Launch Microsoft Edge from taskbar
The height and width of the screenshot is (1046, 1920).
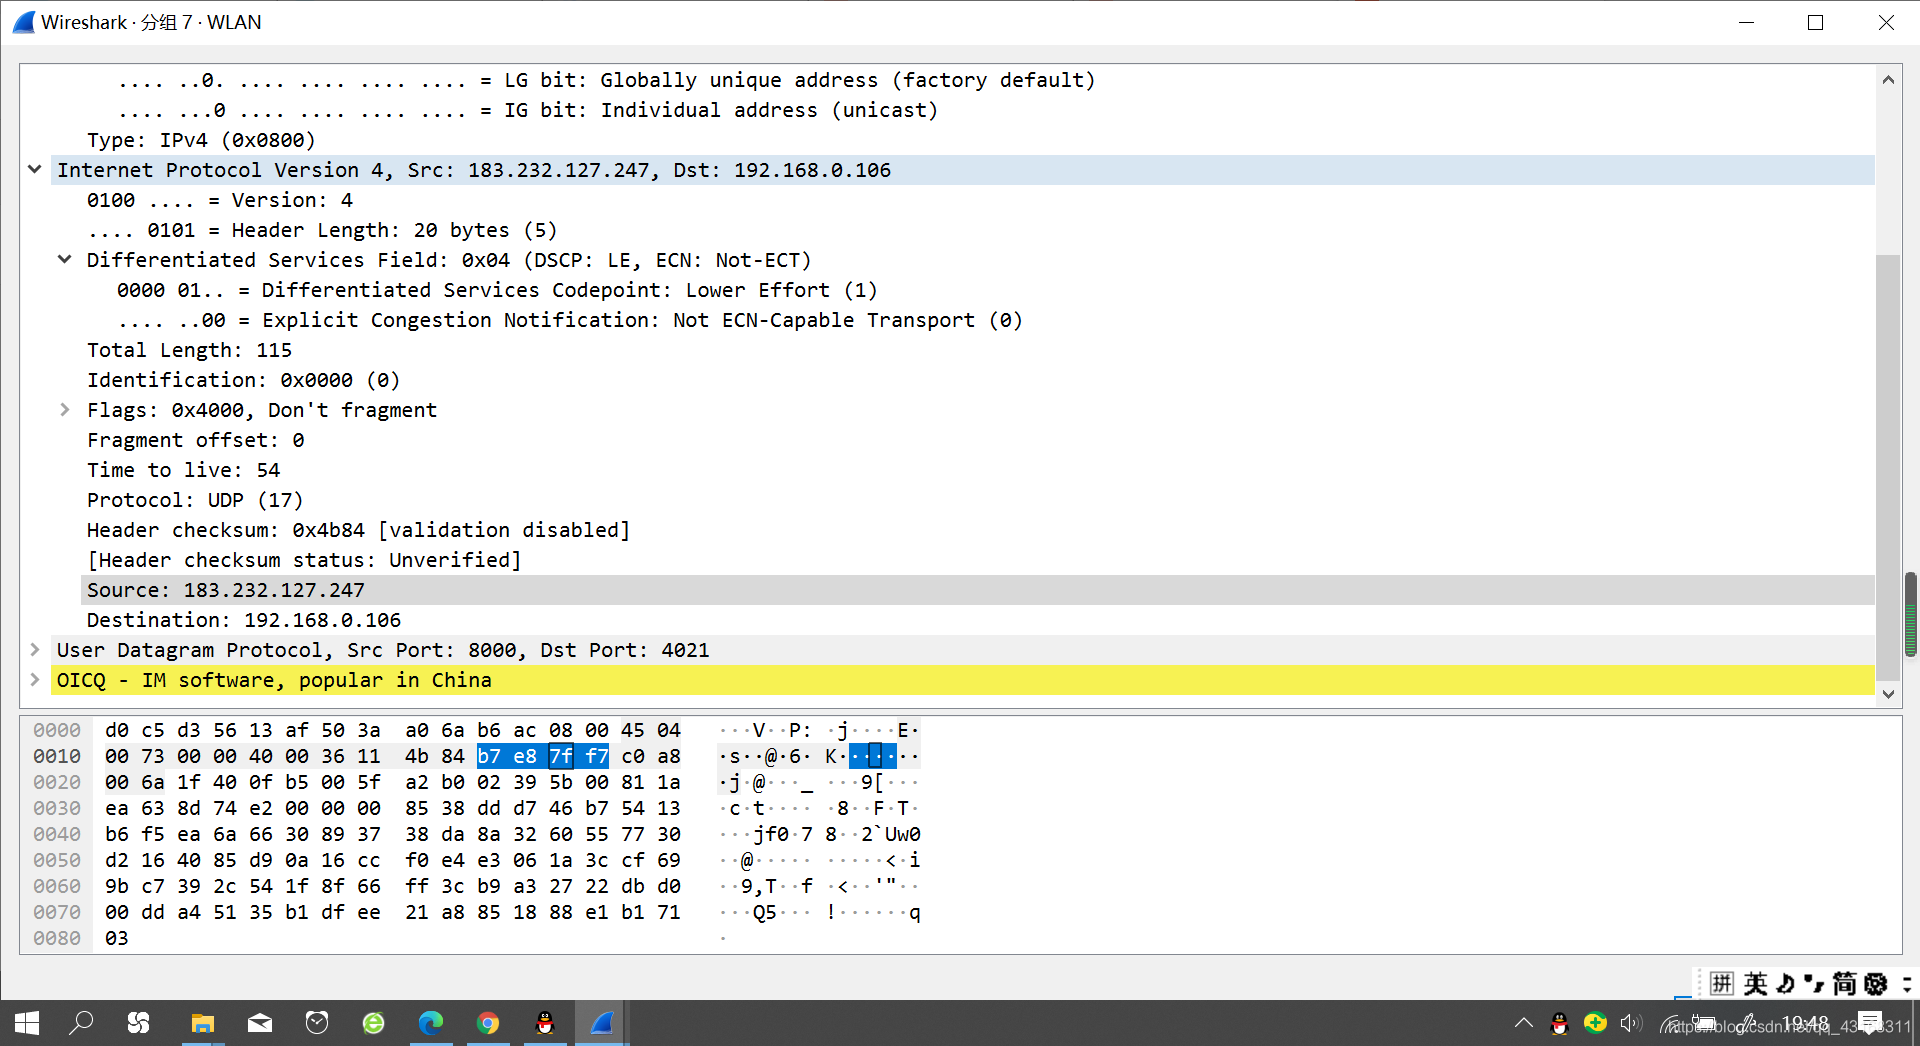pos(431,1022)
